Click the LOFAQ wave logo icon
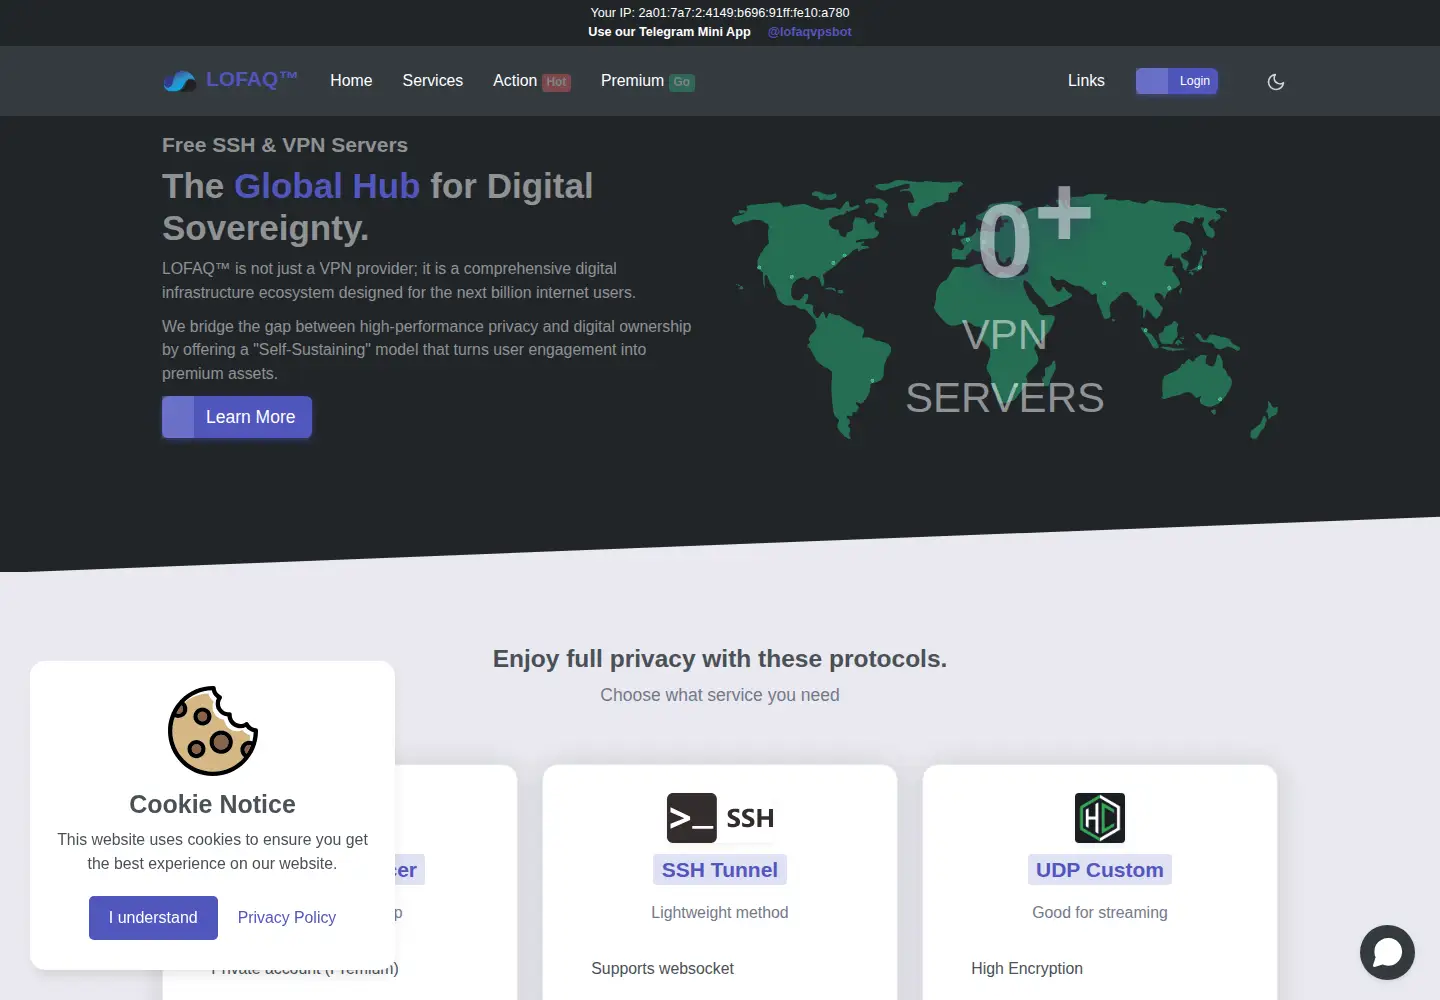 [180, 81]
